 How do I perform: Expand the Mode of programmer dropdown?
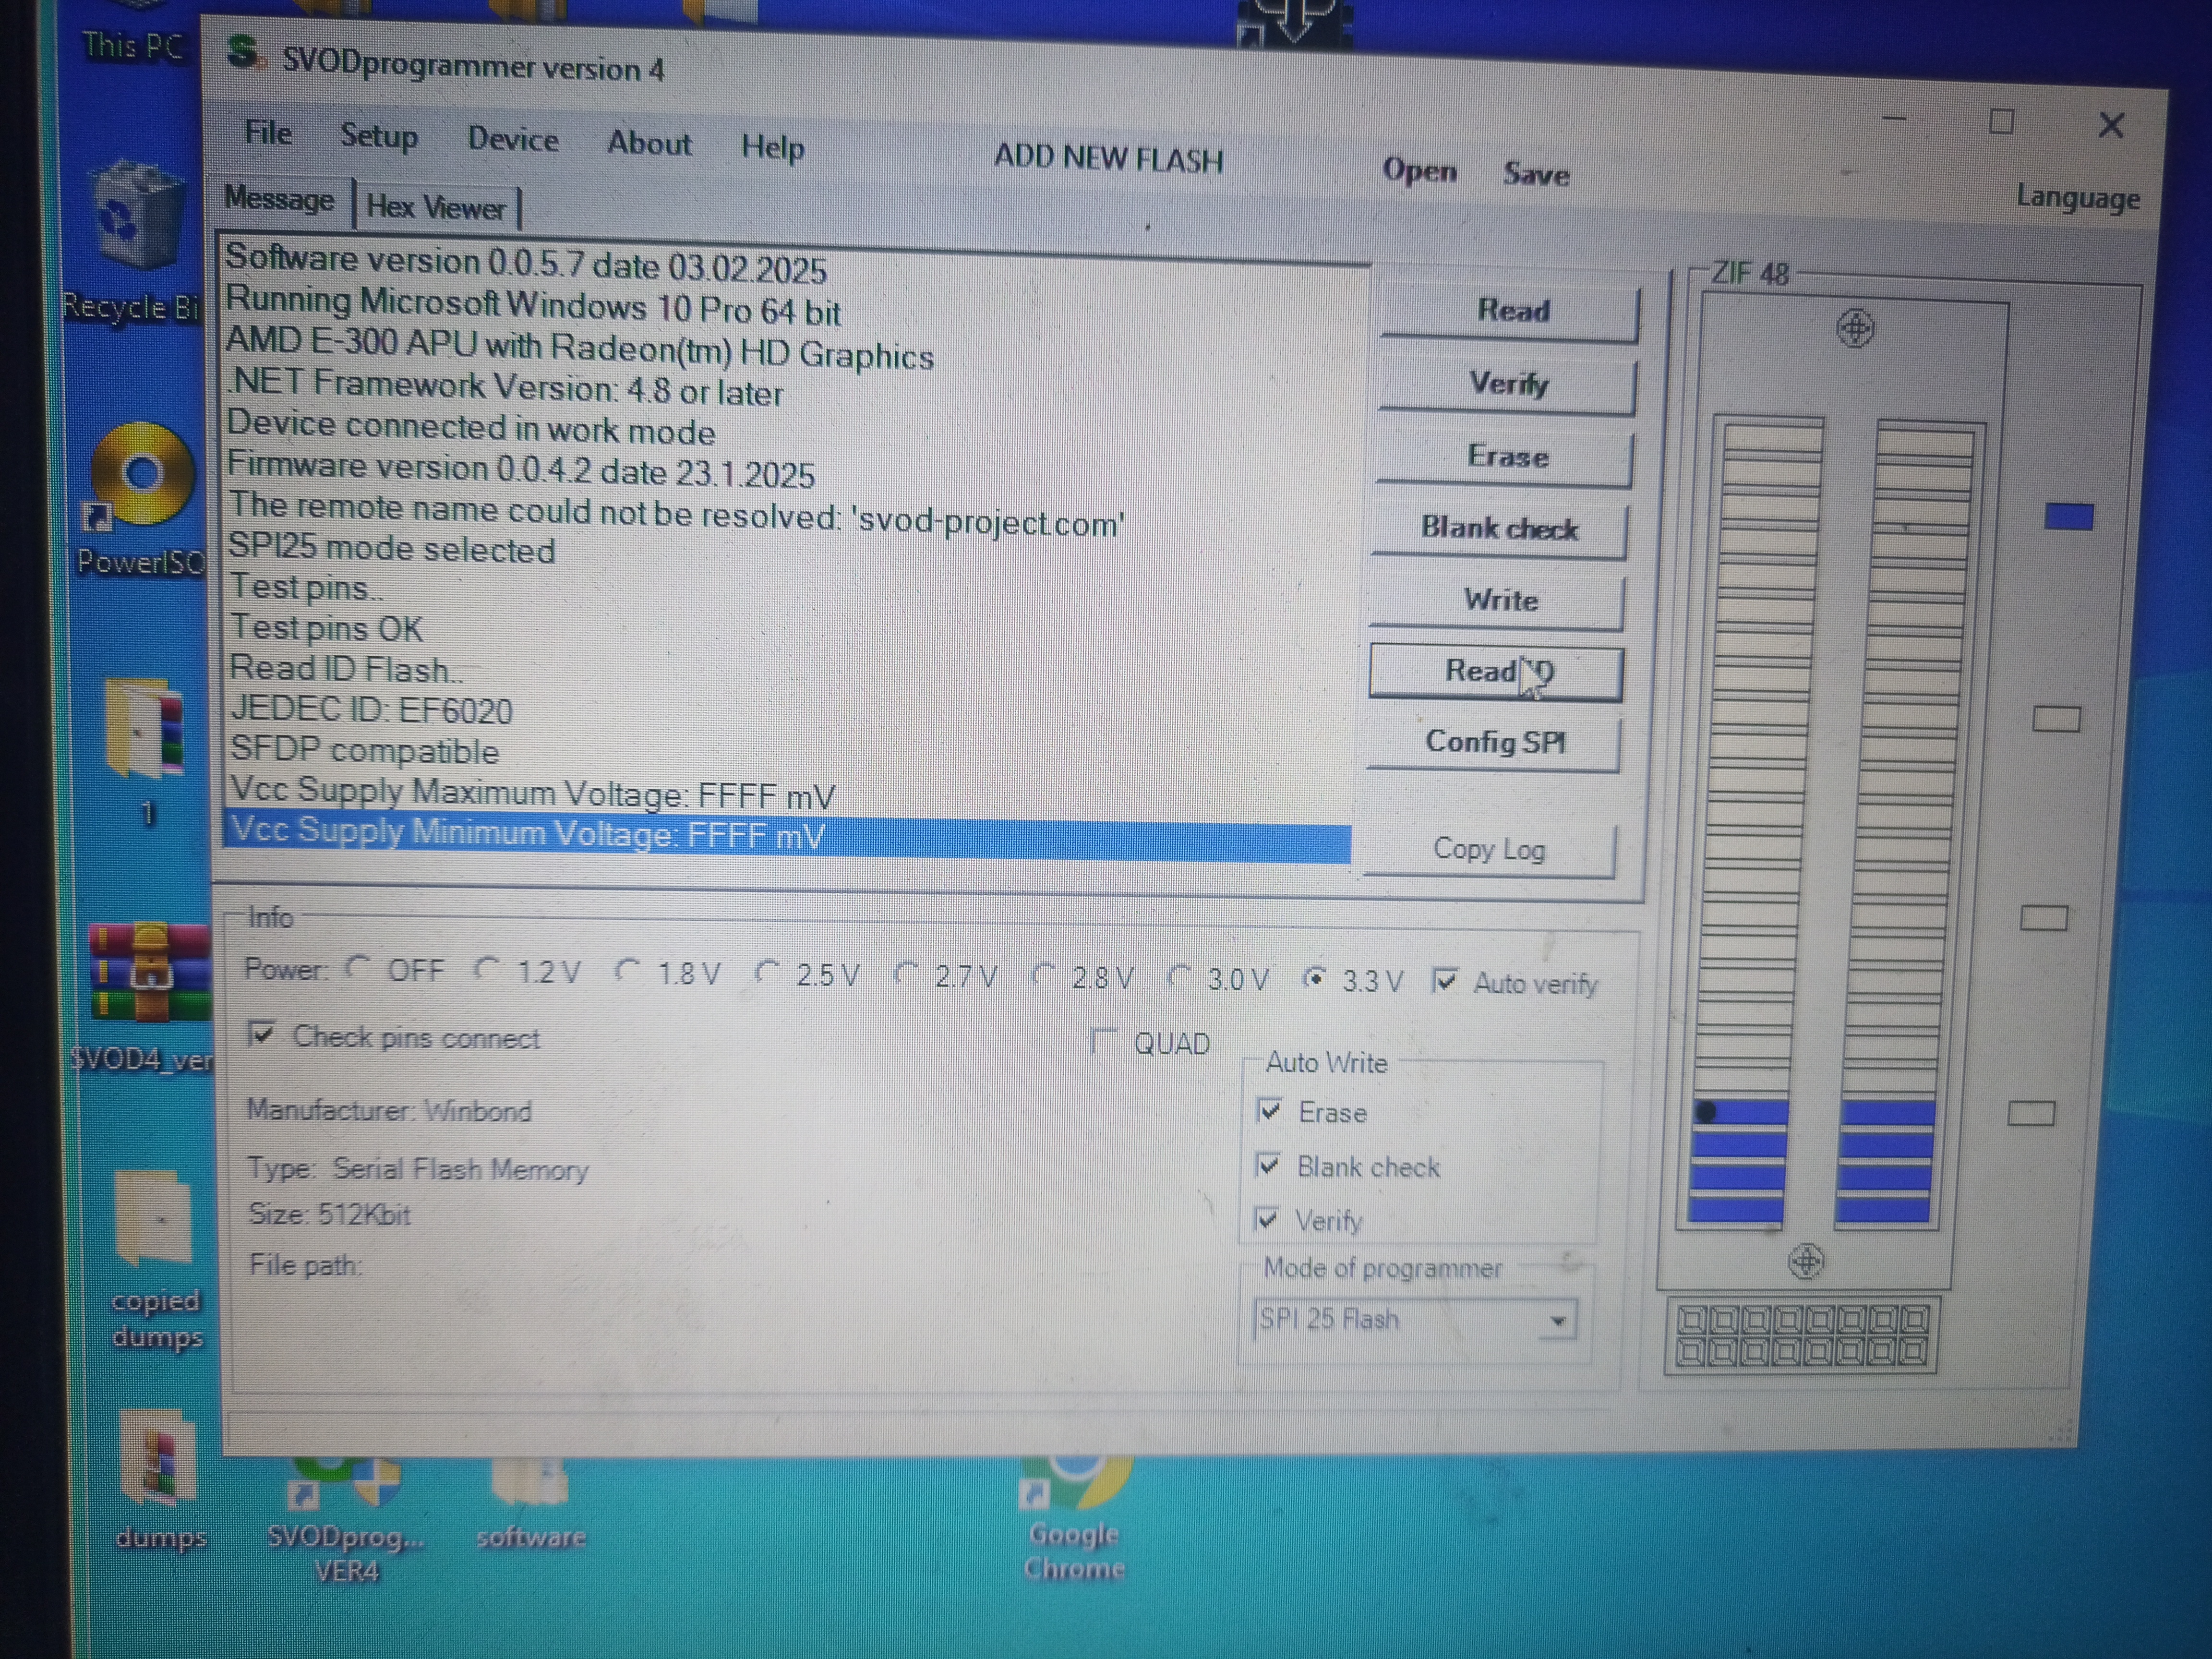[1557, 1320]
